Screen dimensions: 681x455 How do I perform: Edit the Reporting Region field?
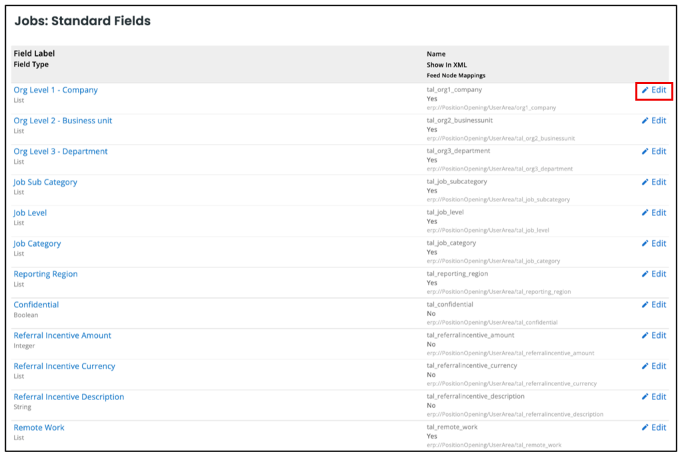(x=654, y=274)
